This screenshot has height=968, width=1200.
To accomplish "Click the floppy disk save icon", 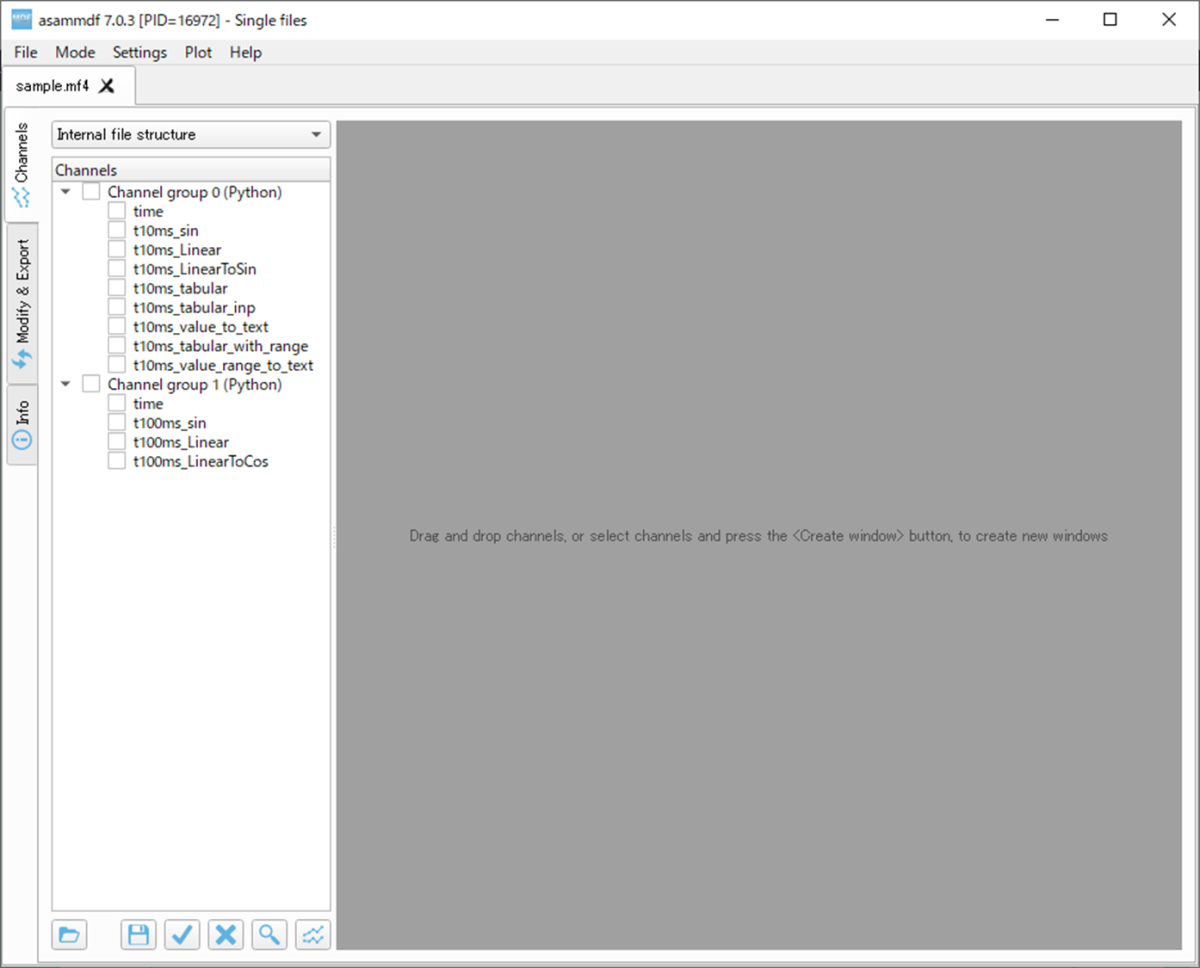I will 139,935.
